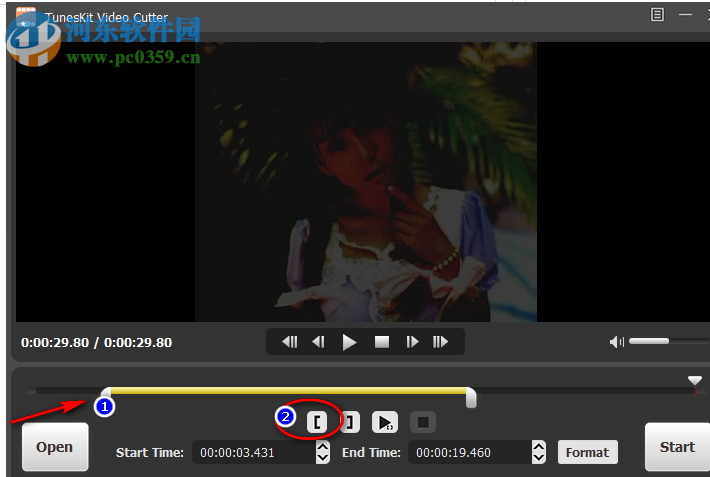
Task: Click the End Time input field
Action: tap(470, 452)
